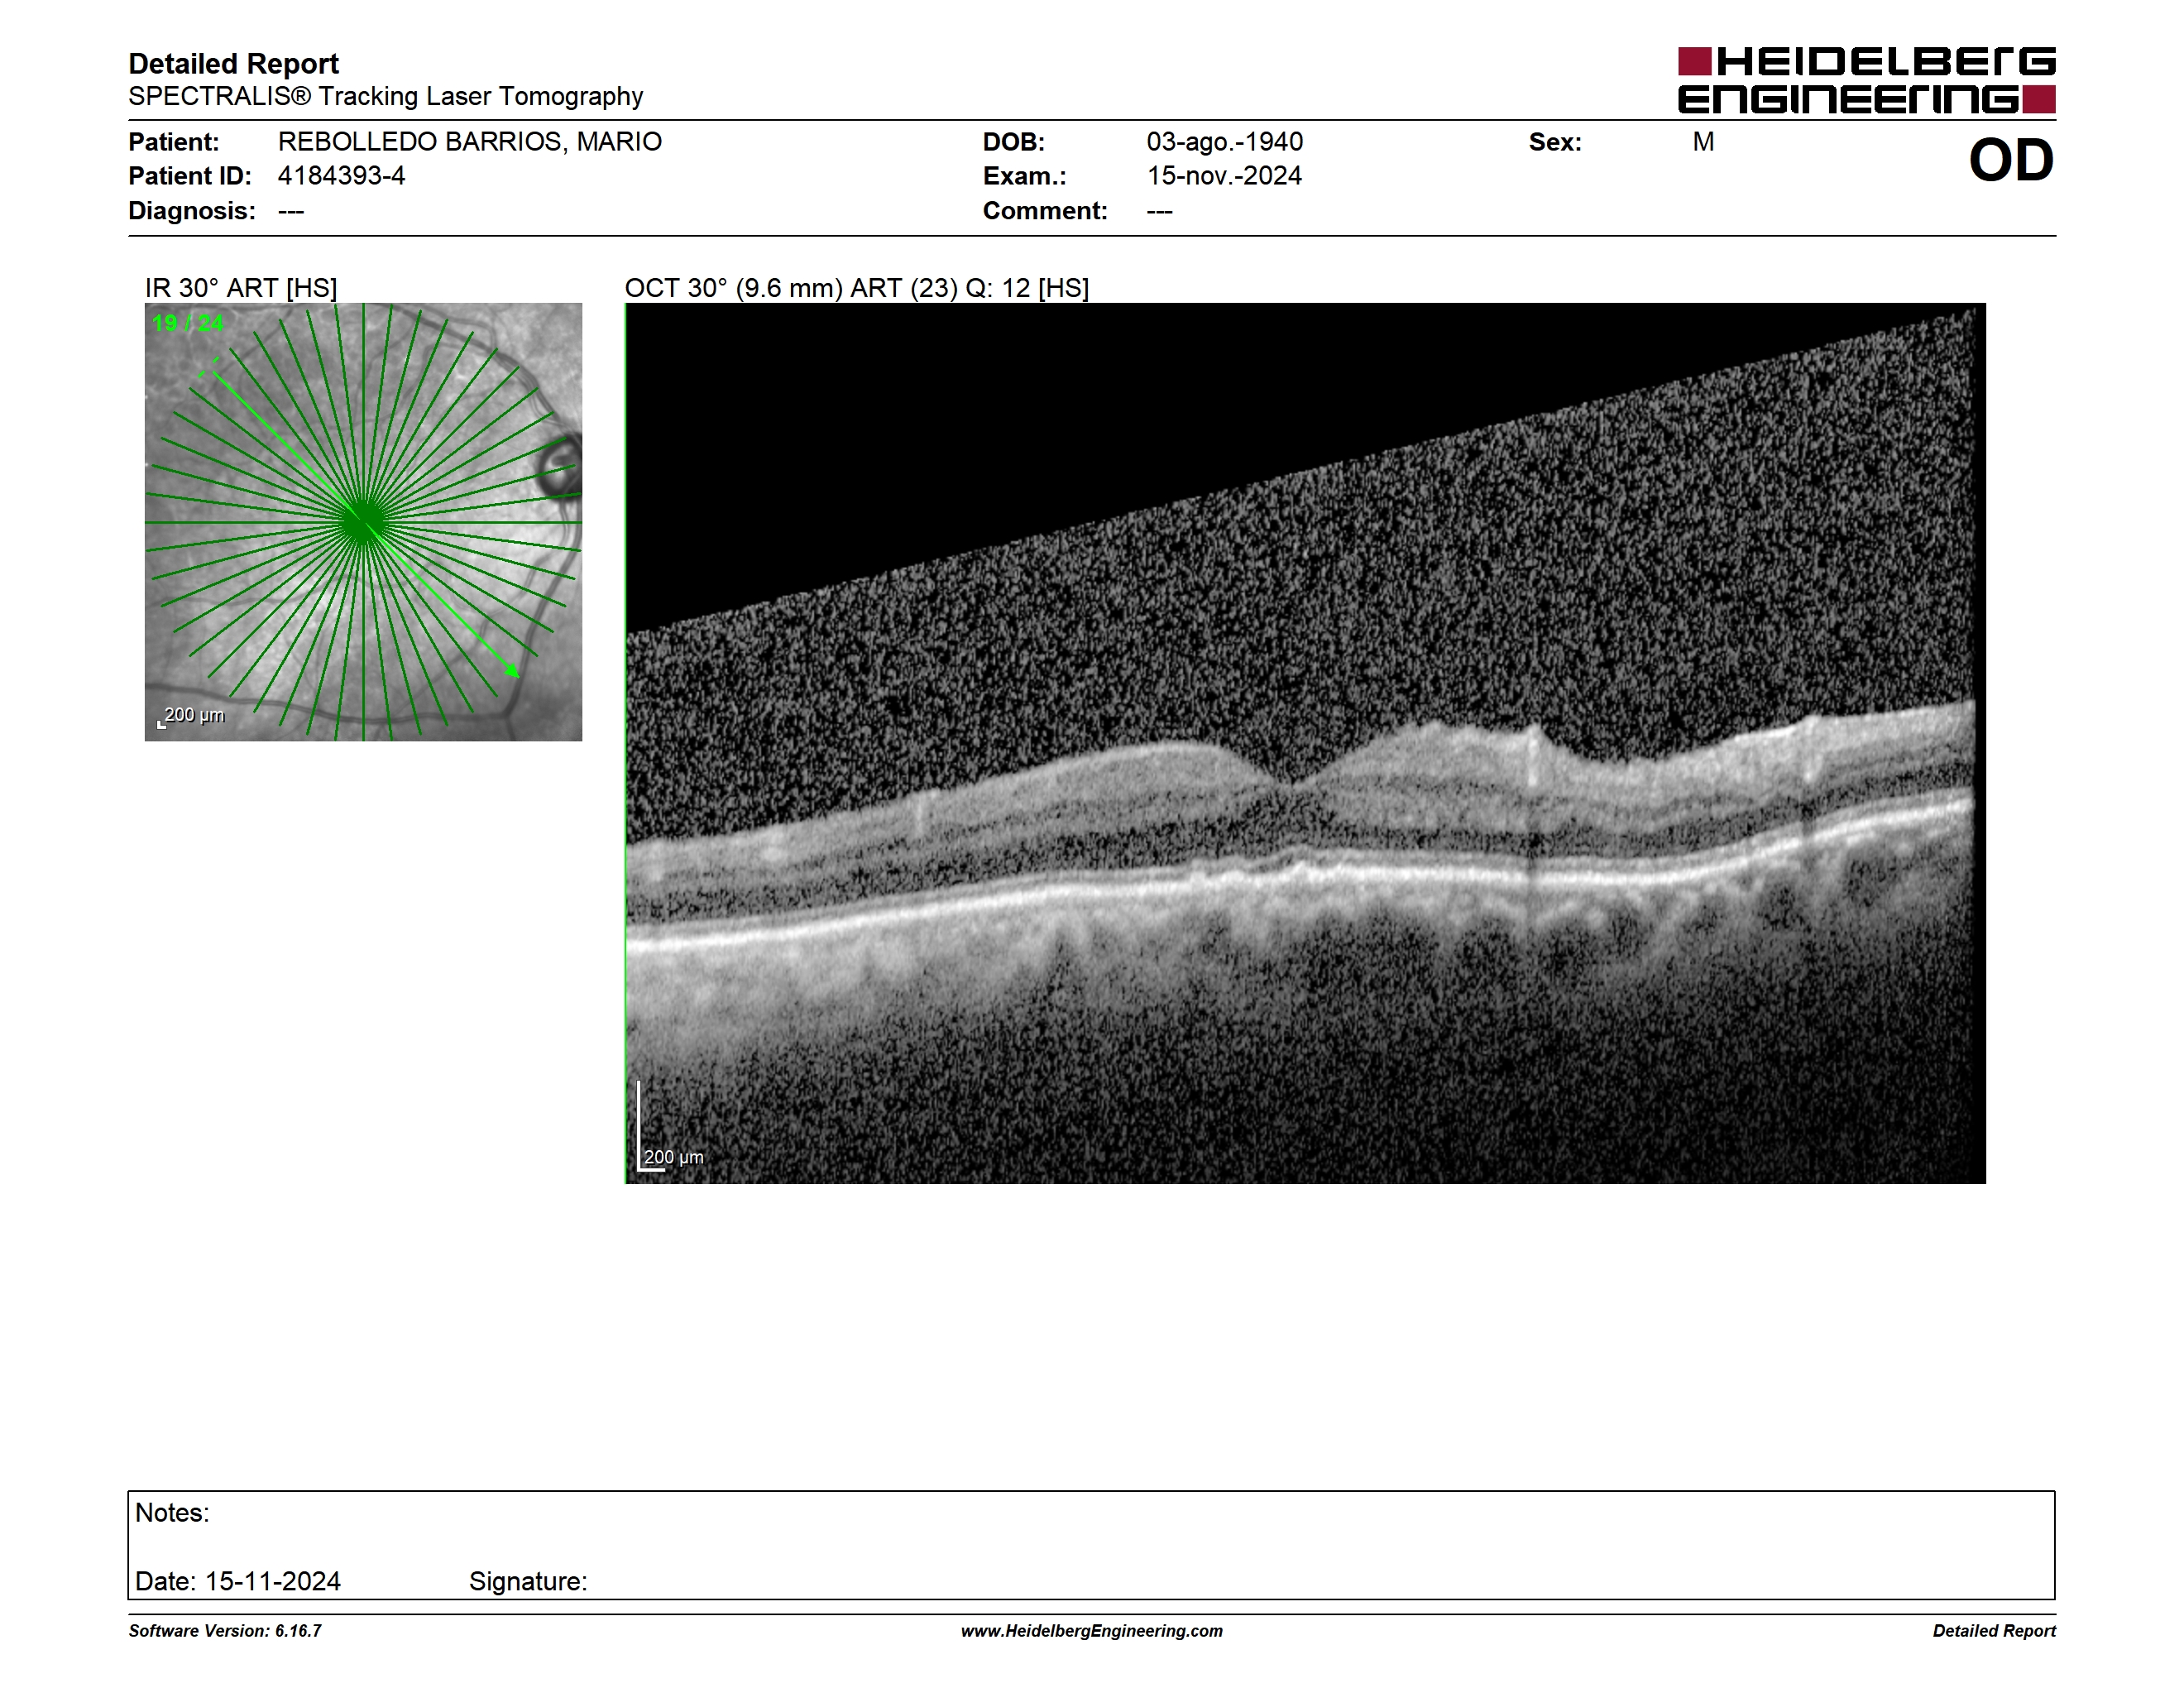The width and height of the screenshot is (2184, 1688).
Task: Click the large 'OD' eye indicator
Action: click(x=2011, y=160)
